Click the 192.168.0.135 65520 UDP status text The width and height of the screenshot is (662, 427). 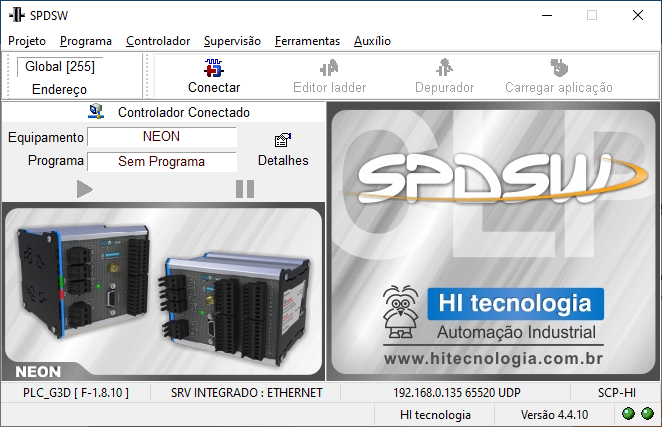click(457, 393)
